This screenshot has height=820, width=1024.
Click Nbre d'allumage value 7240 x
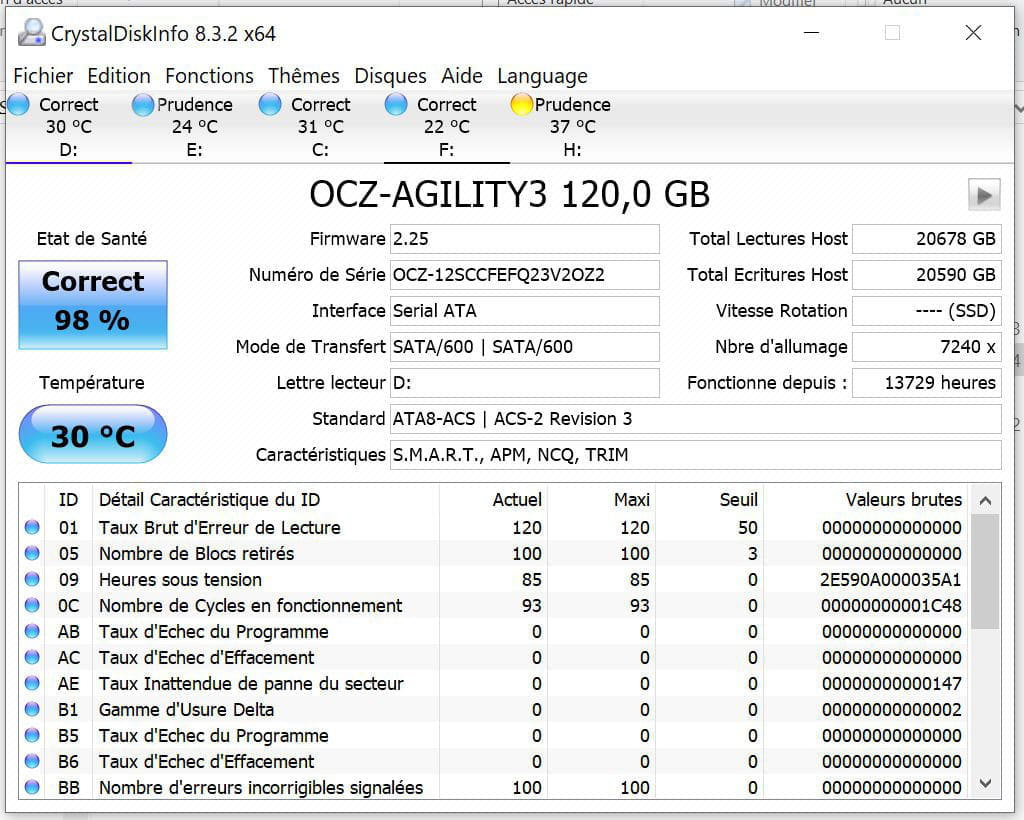(927, 347)
